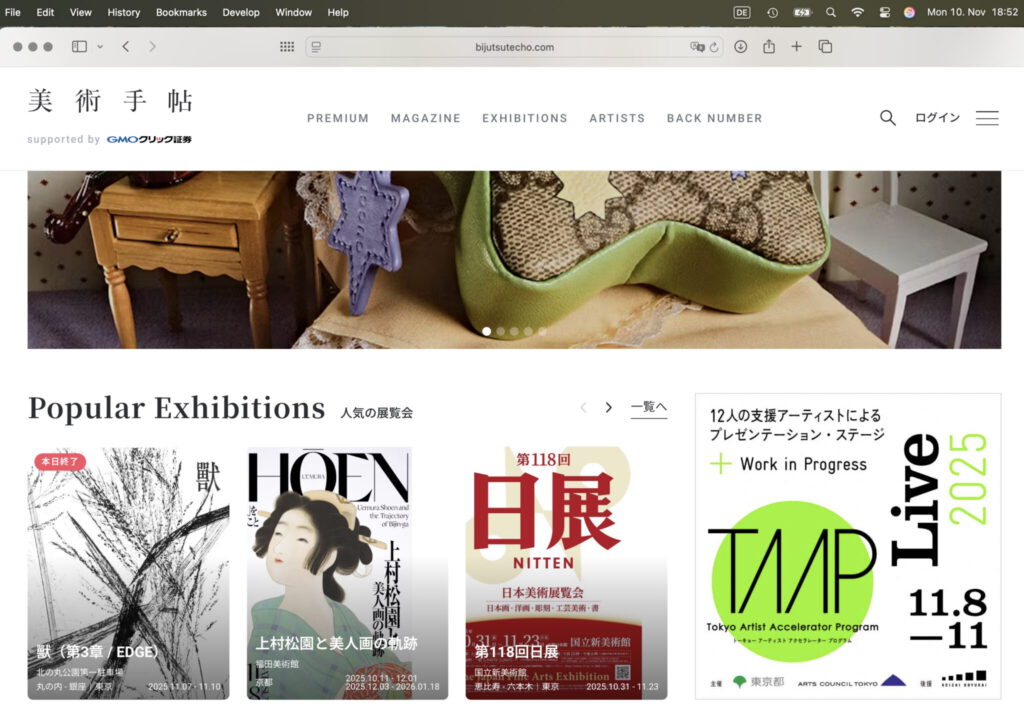Viewport: 1024px width, 710px height.
Task: Open the site search magnifying glass
Action: 888,117
